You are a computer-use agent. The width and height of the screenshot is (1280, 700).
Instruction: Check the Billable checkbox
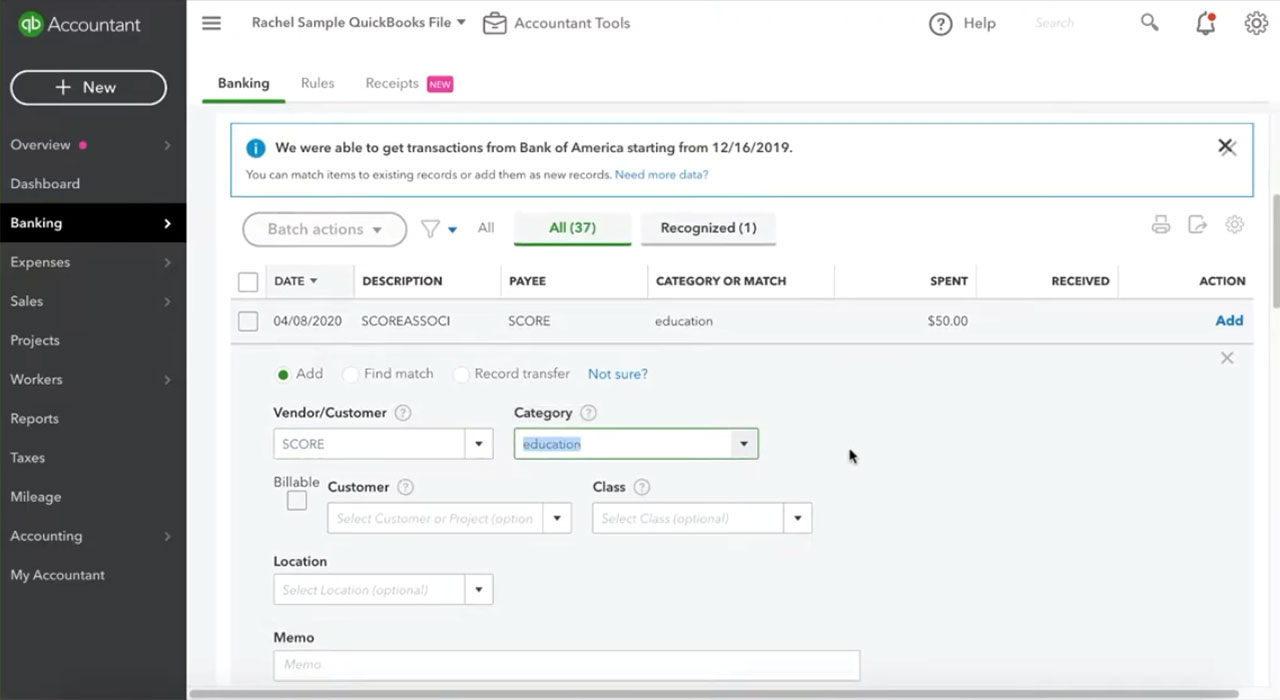click(x=297, y=501)
